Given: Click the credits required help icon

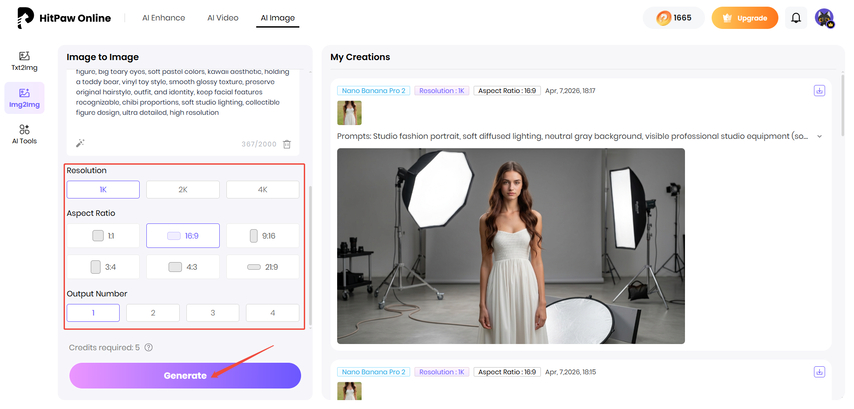Looking at the screenshot, I should [x=148, y=347].
